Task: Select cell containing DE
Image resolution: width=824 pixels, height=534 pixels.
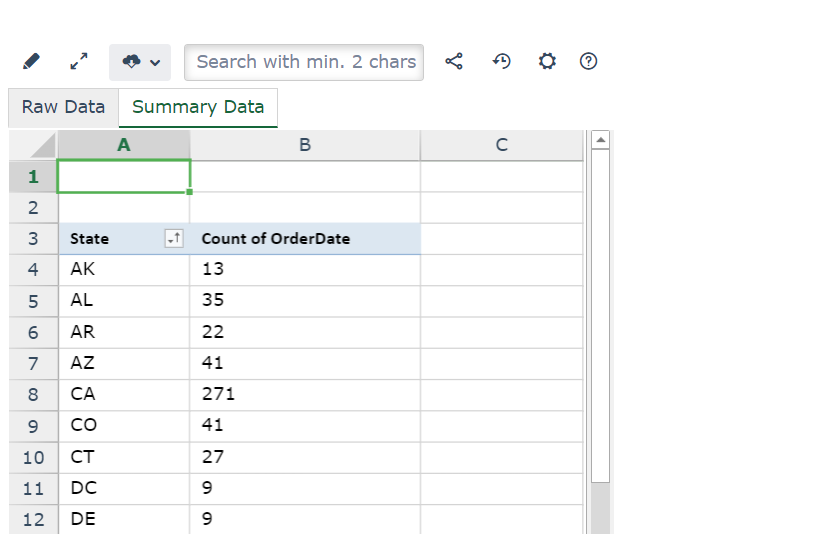Action: click(123, 519)
